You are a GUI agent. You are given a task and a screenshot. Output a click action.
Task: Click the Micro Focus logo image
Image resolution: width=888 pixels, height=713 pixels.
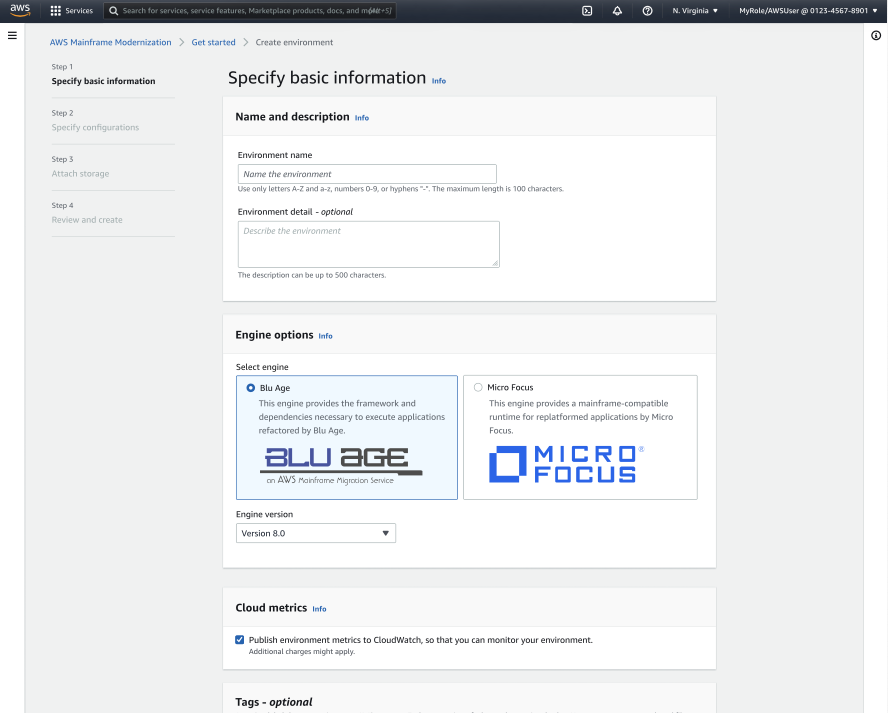[566, 465]
